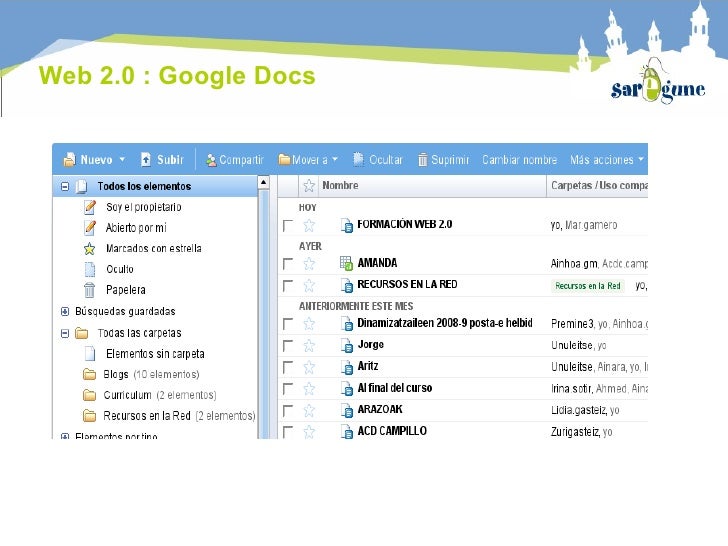
Task: Open the ARAZOAK document
Action: coord(380,409)
